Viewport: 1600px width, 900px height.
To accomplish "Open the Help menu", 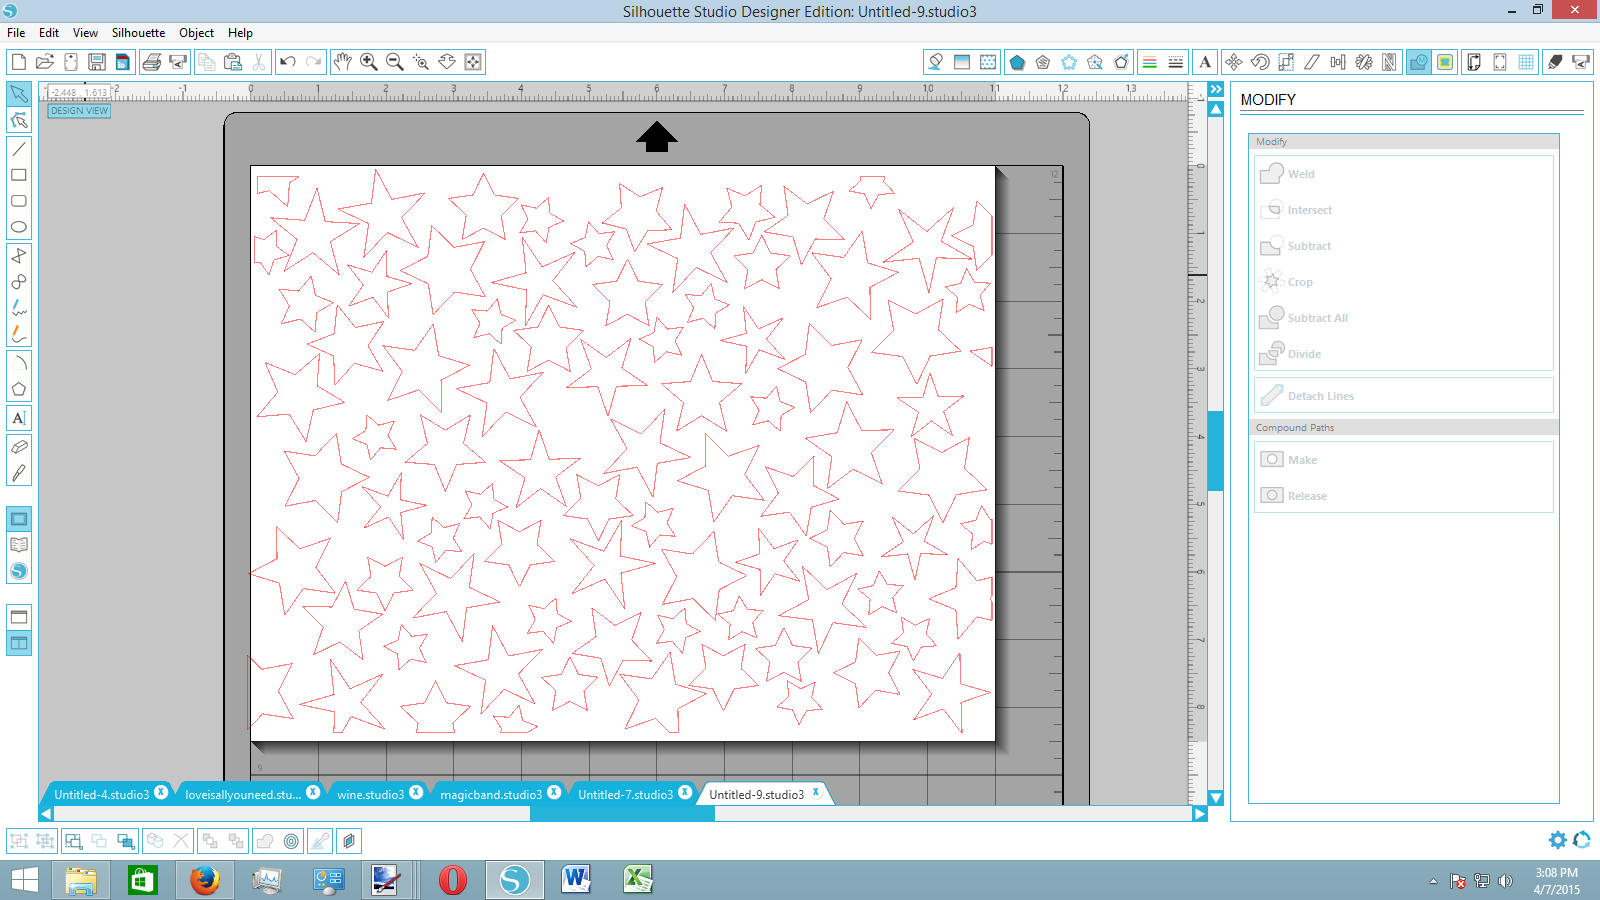I will point(240,33).
